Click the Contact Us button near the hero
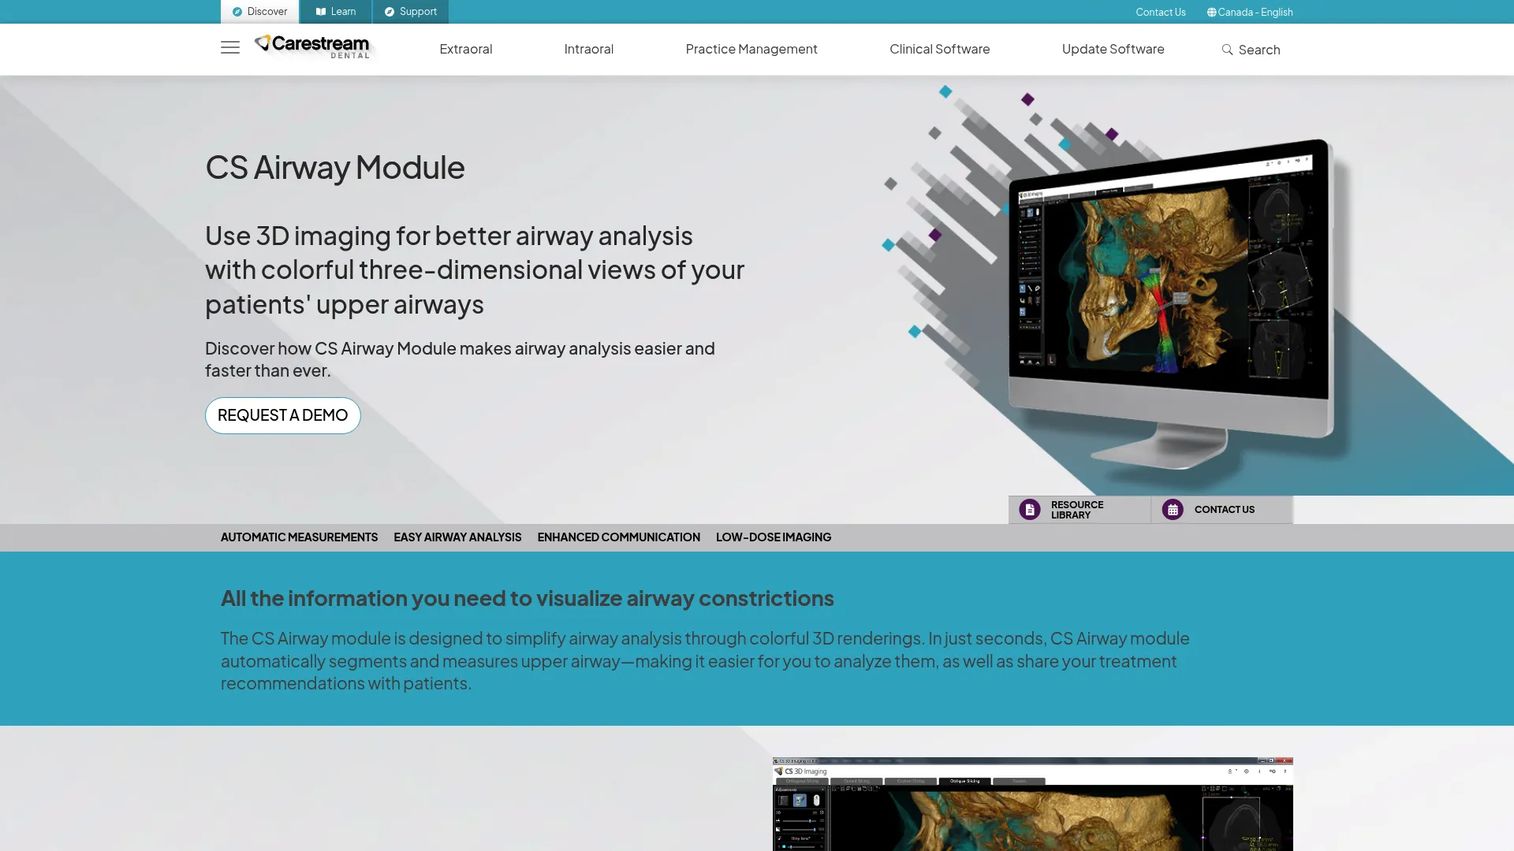This screenshot has height=851, width=1514. [x=1222, y=509]
